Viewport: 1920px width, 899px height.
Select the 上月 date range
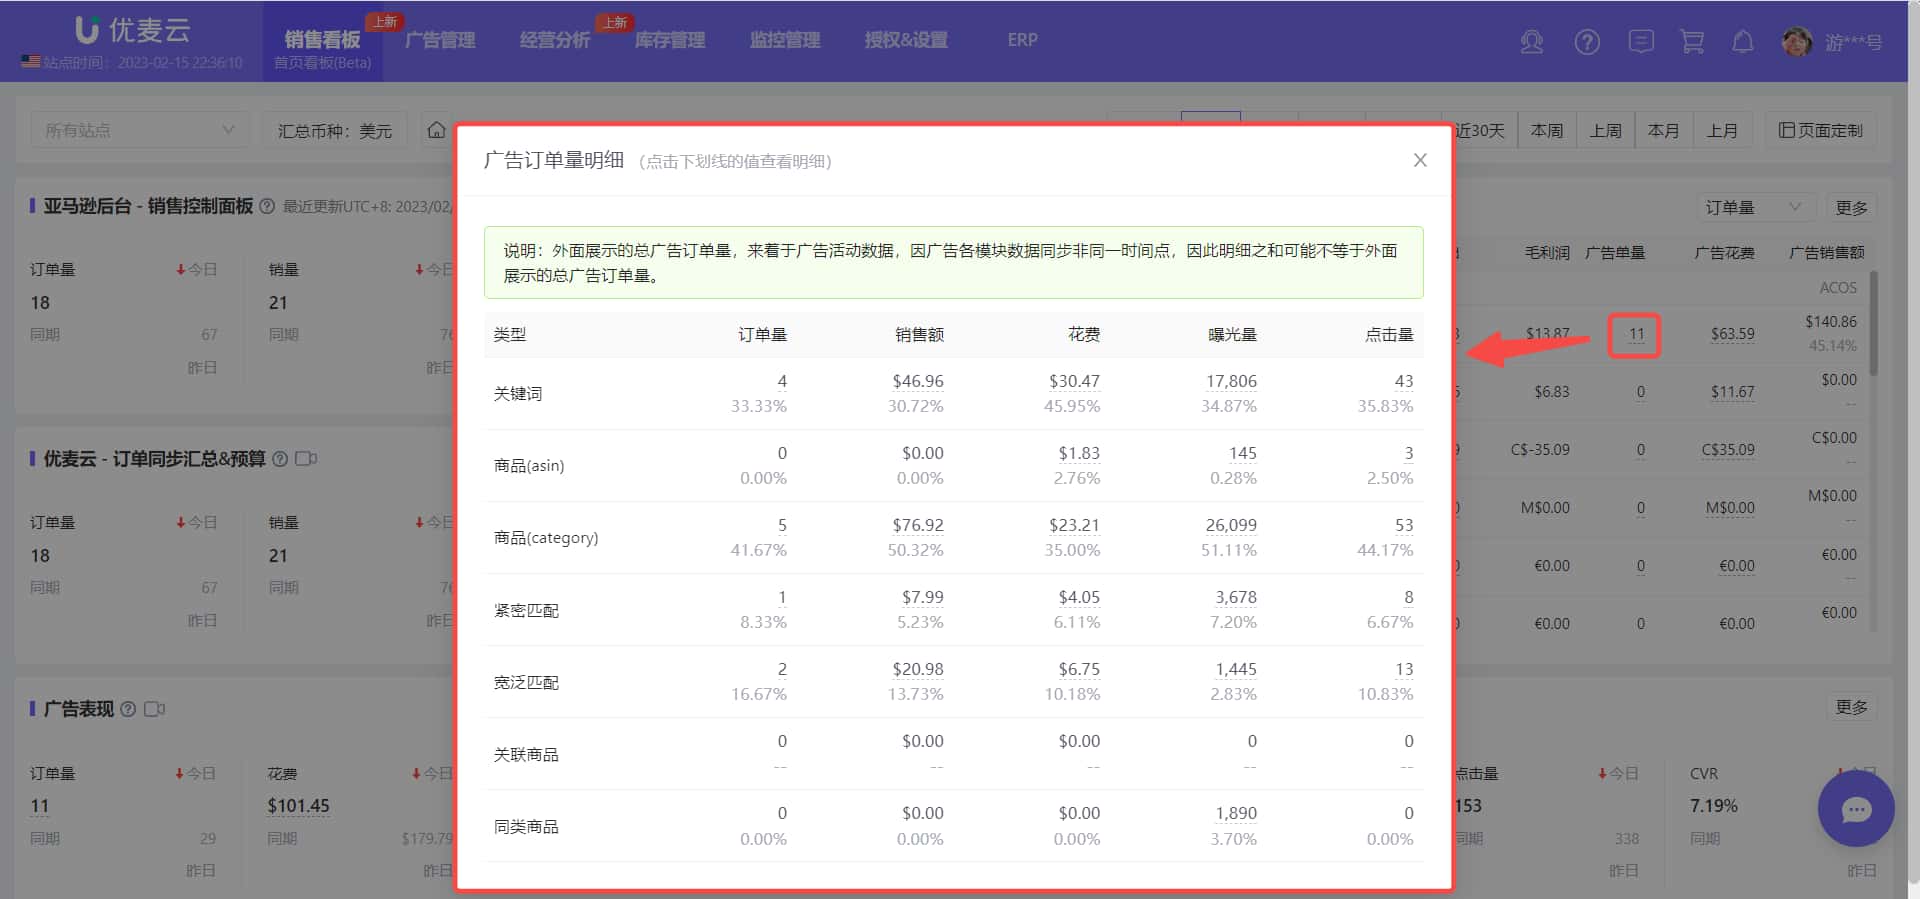(1722, 130)
